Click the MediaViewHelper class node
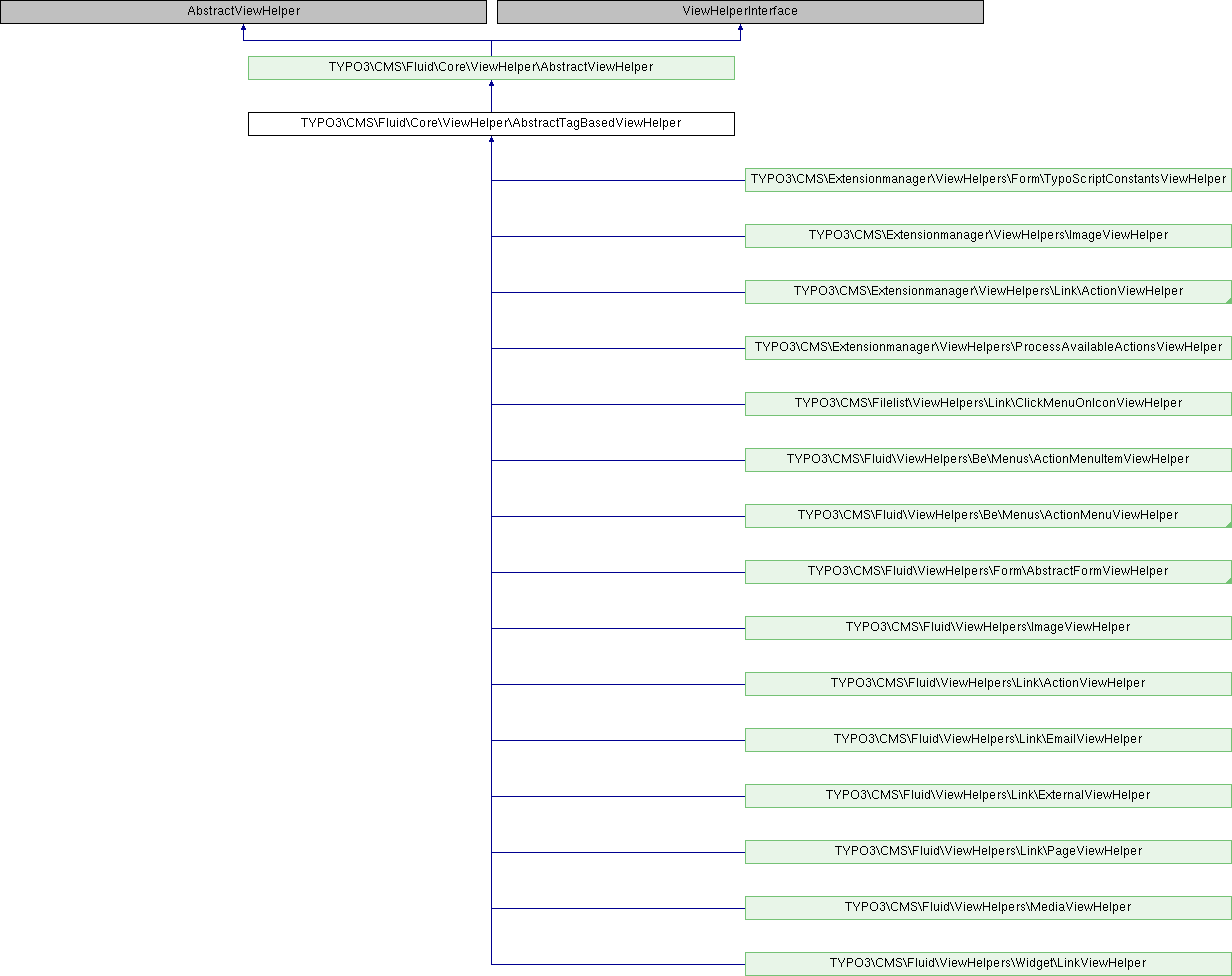 point(988,908)
